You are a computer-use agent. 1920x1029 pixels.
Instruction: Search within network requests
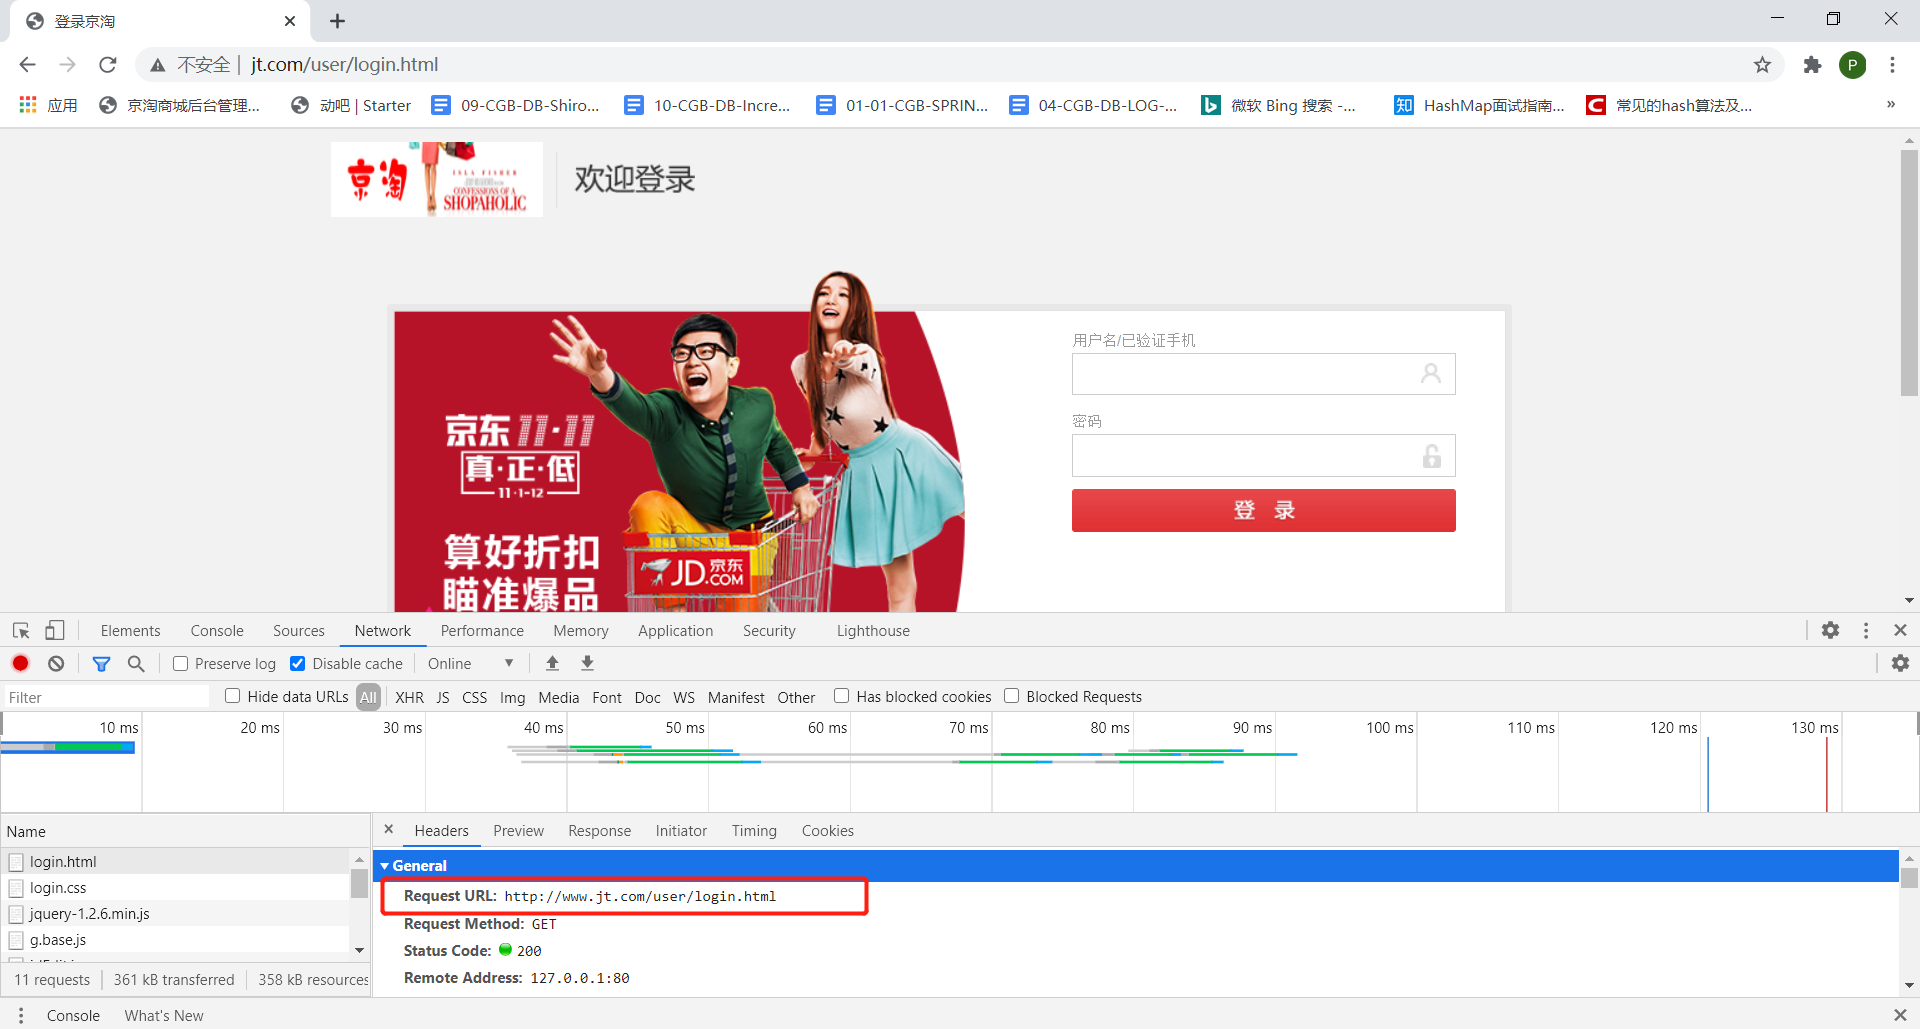tap(136, 663)
